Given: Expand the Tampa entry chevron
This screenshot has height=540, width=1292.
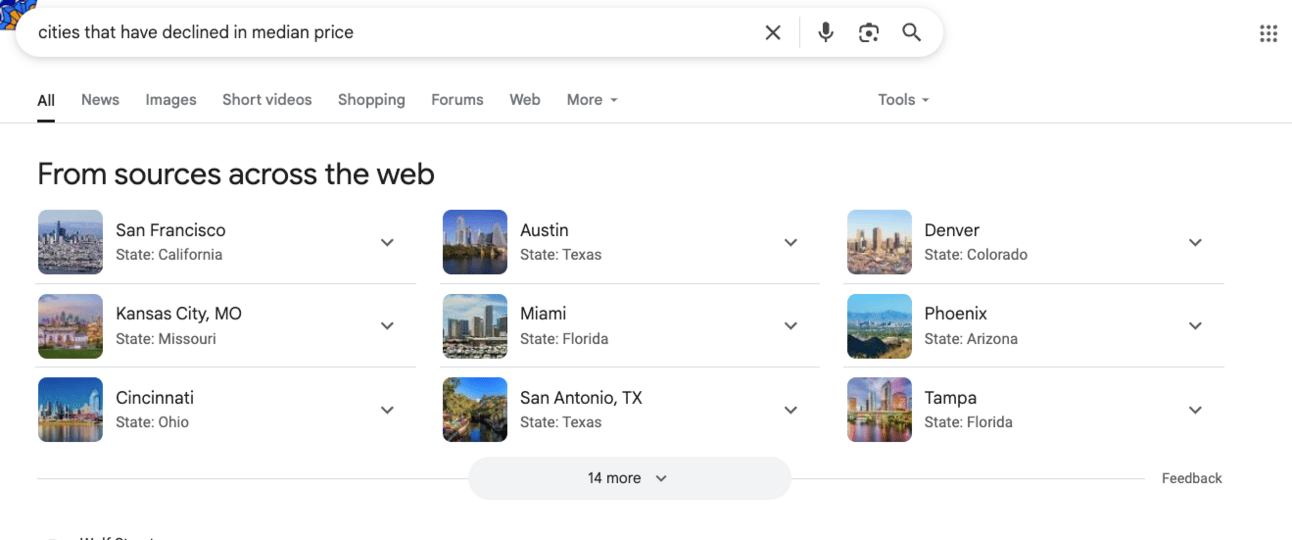Looking at the screenshot, I should (x=1195, y=410).
